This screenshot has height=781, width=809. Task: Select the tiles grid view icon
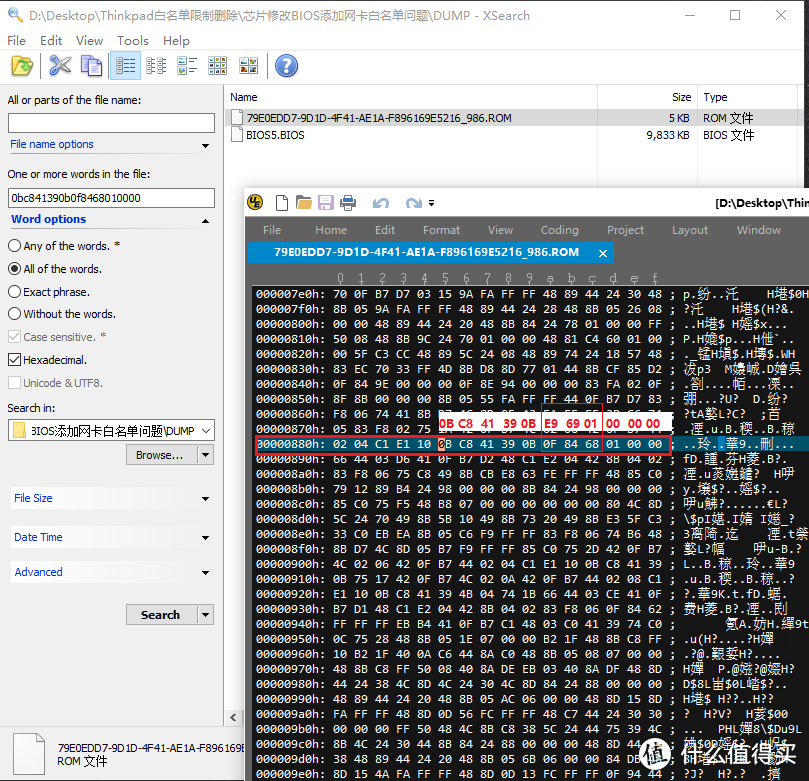[217, 66]
